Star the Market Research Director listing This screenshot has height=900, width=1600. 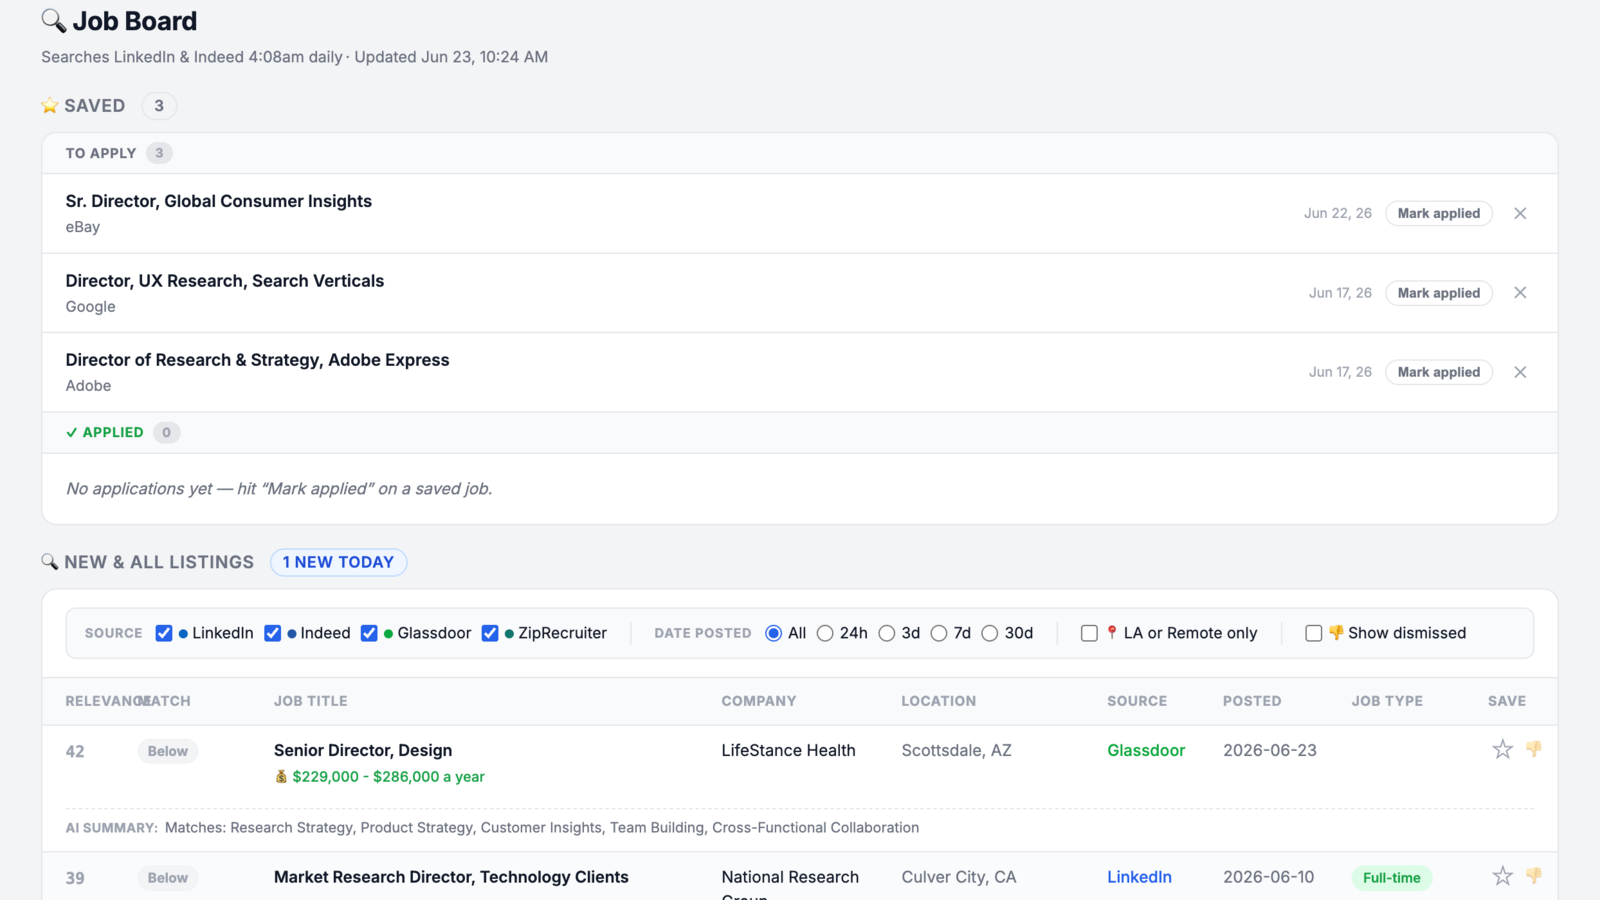1502,876
